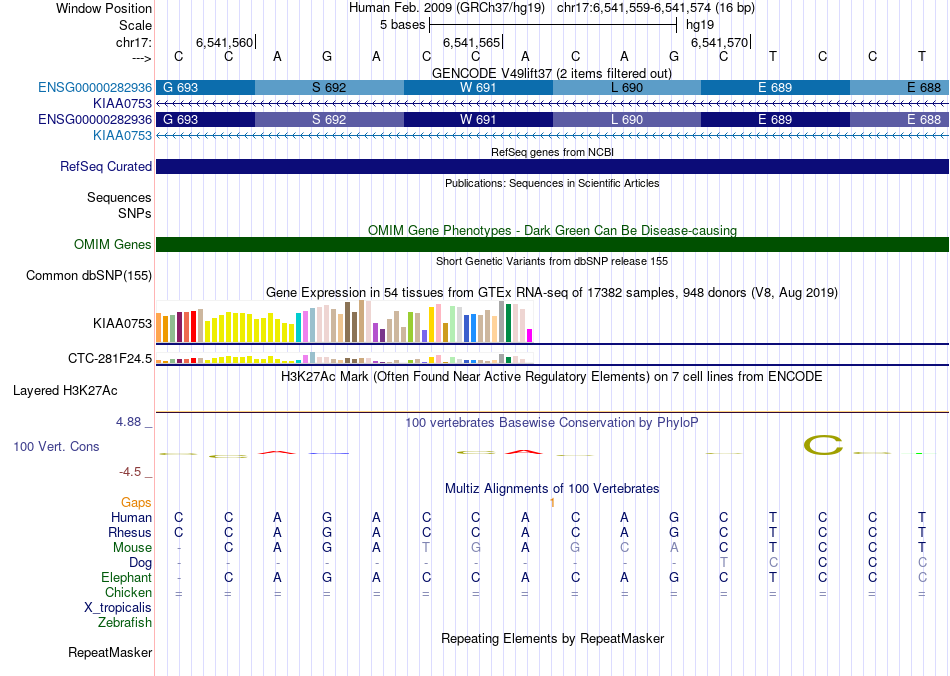The height and width of the screenshot is (676, 950).
Task: Click the large olive C conservation logo
Action: [x=823, y=445]
